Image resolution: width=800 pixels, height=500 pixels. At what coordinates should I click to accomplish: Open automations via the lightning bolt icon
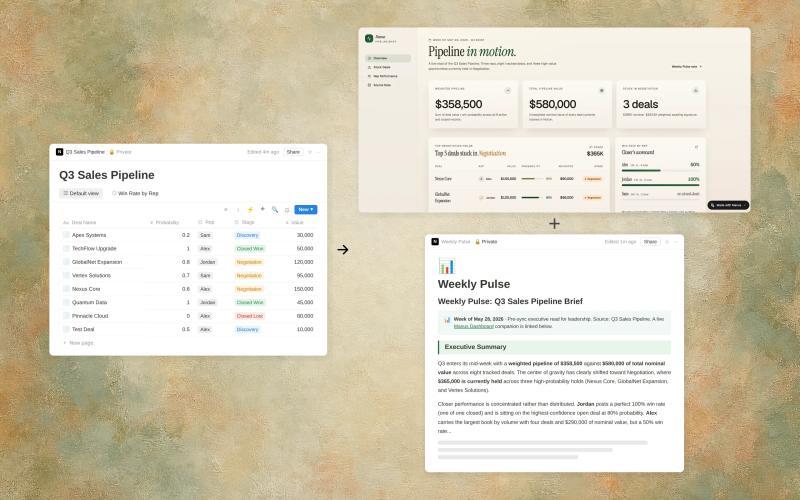(250, 210)
